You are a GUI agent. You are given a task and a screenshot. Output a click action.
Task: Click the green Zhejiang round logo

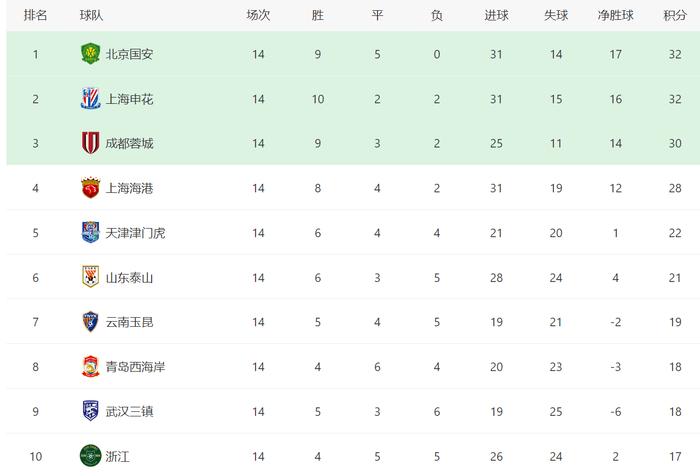[90, 455]
